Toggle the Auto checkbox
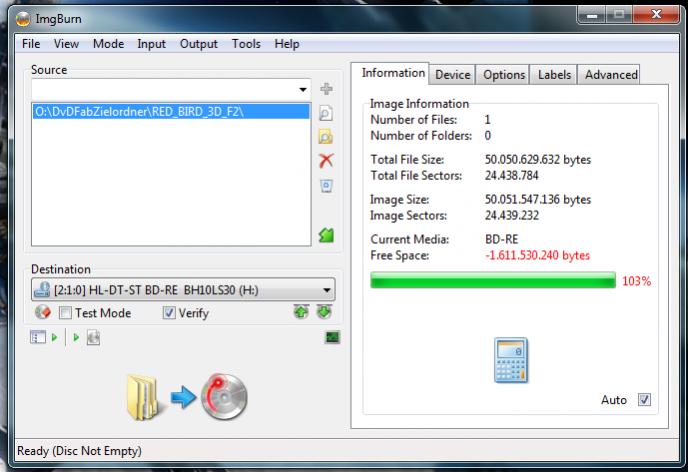Screen dimensions: 688x472 click(644, 400)
